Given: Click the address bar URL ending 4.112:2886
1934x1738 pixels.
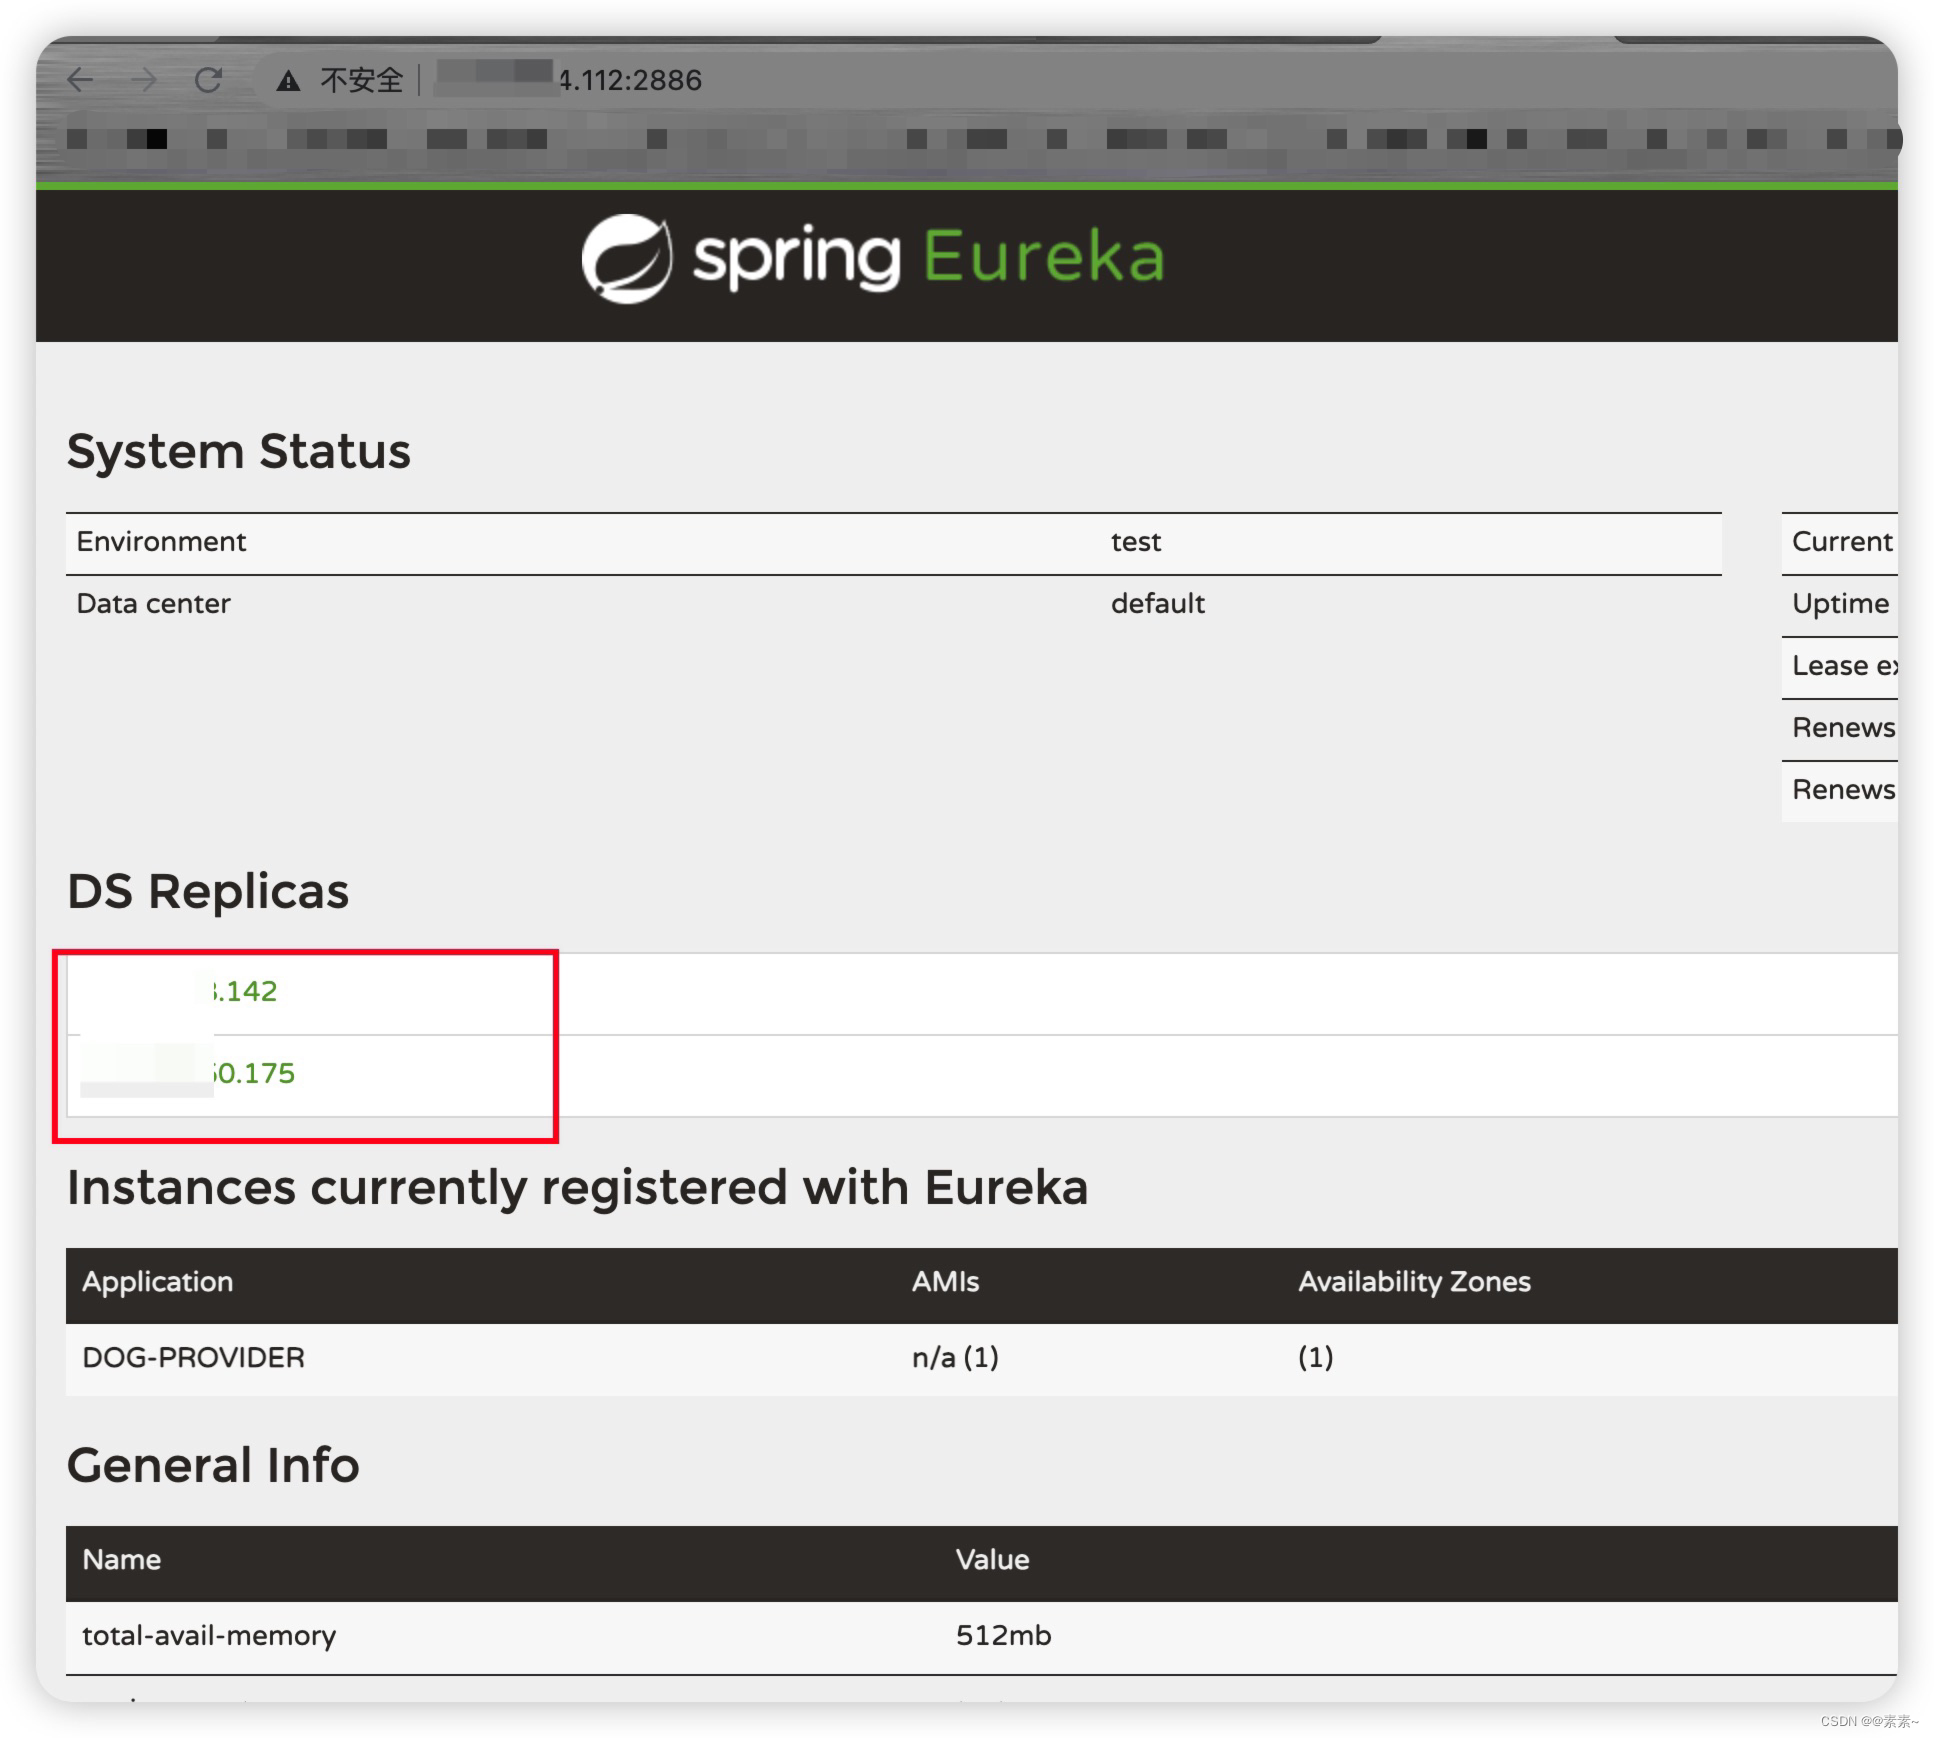Looking at the screenshot, I should click(x=570, y=80).
